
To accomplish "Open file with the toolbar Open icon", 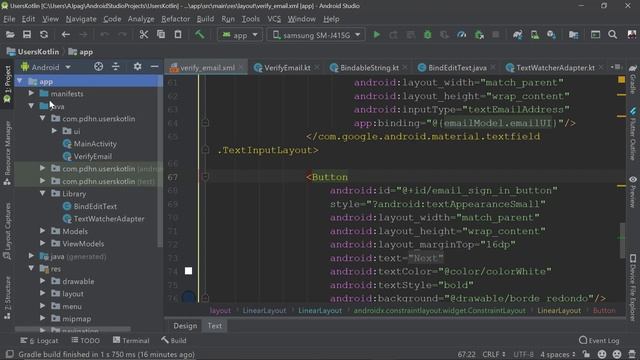I will point(10,35).
